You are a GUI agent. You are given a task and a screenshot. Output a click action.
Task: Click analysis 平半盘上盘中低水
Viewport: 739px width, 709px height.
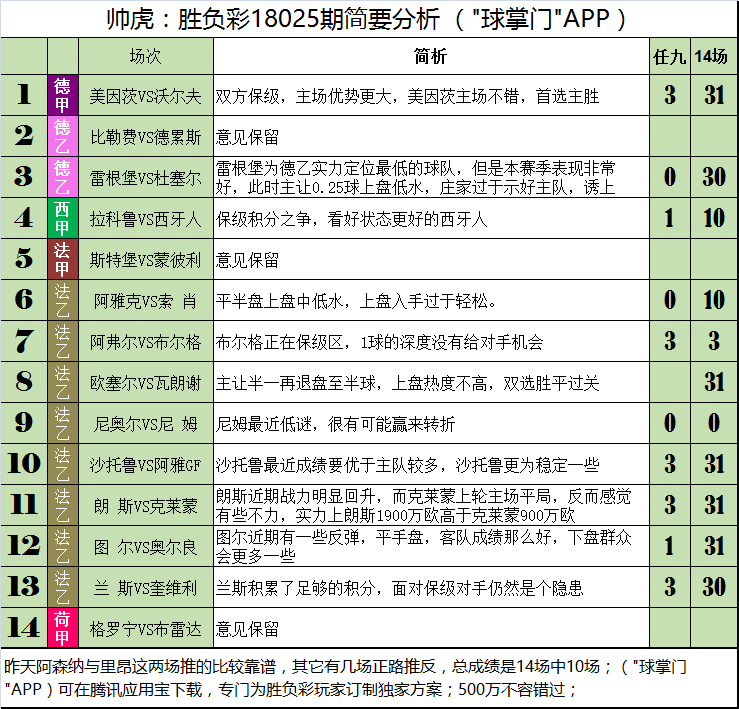[356, 301]
